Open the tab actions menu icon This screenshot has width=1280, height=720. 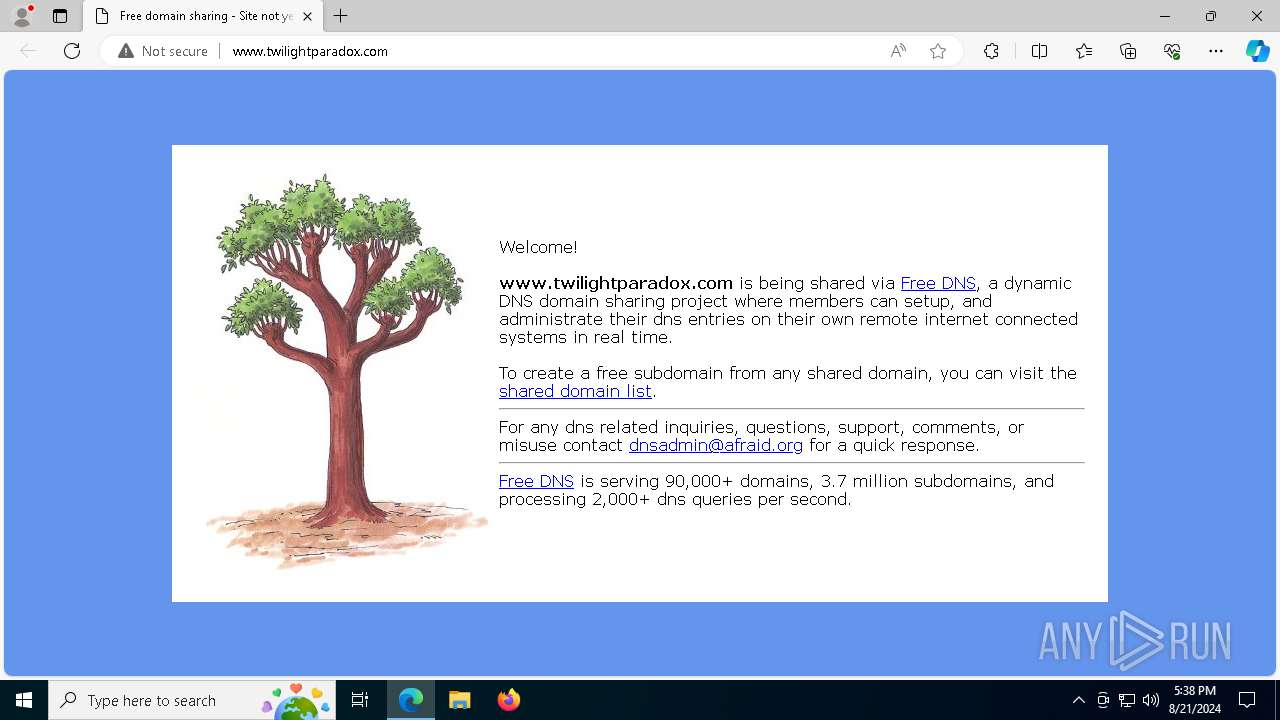click(60, 16)
